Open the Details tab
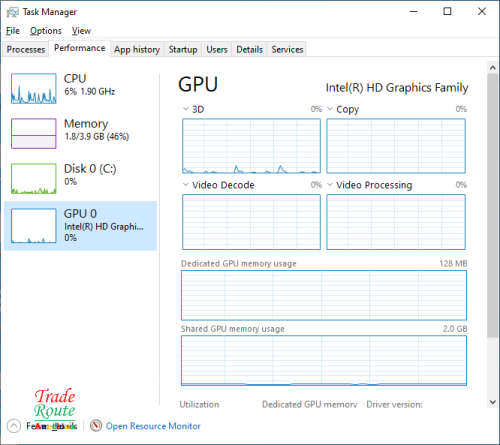This screenshot has width=500, height=445. click(x=249, y=50)
